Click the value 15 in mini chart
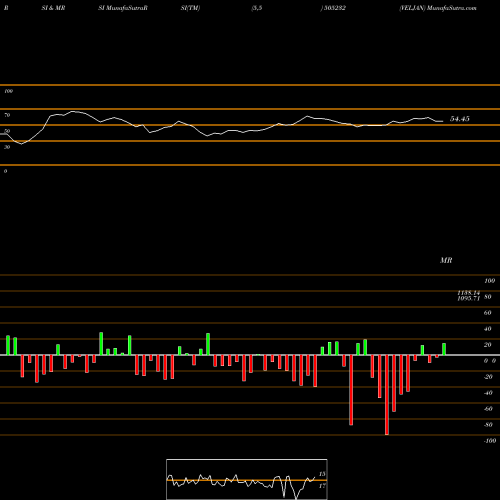 pyautogui.click(x=322, y=474)
